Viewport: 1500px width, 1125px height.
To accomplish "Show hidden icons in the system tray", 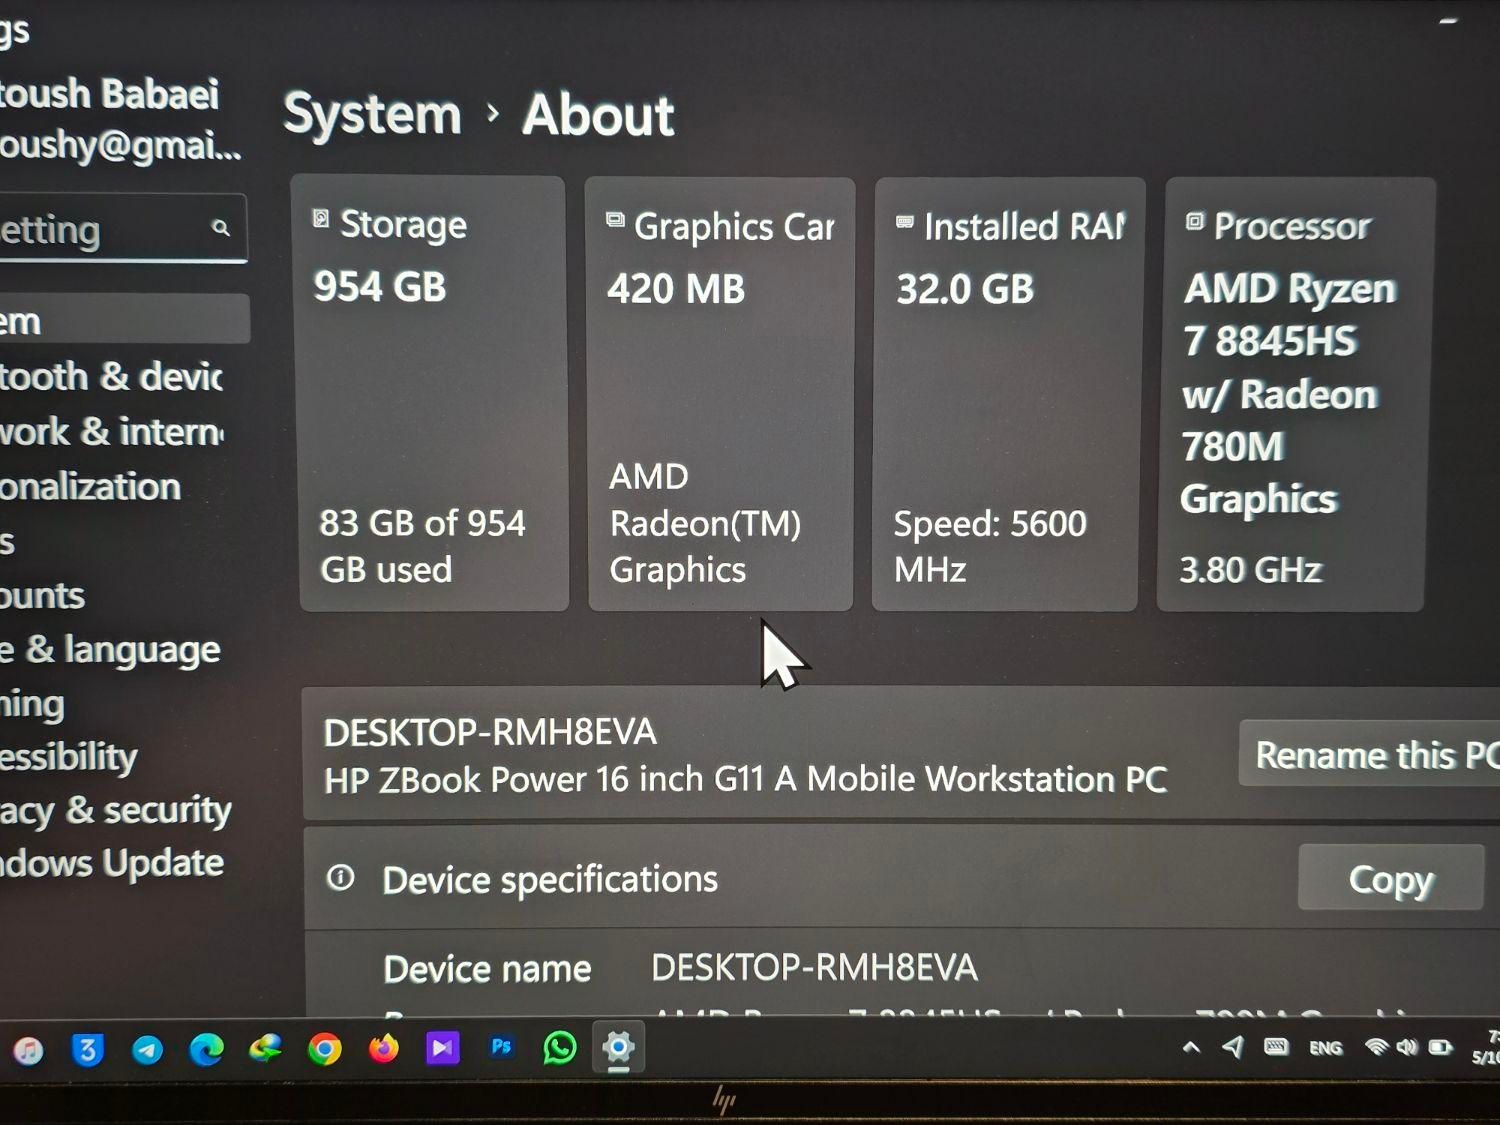I will [1191, 1048].
